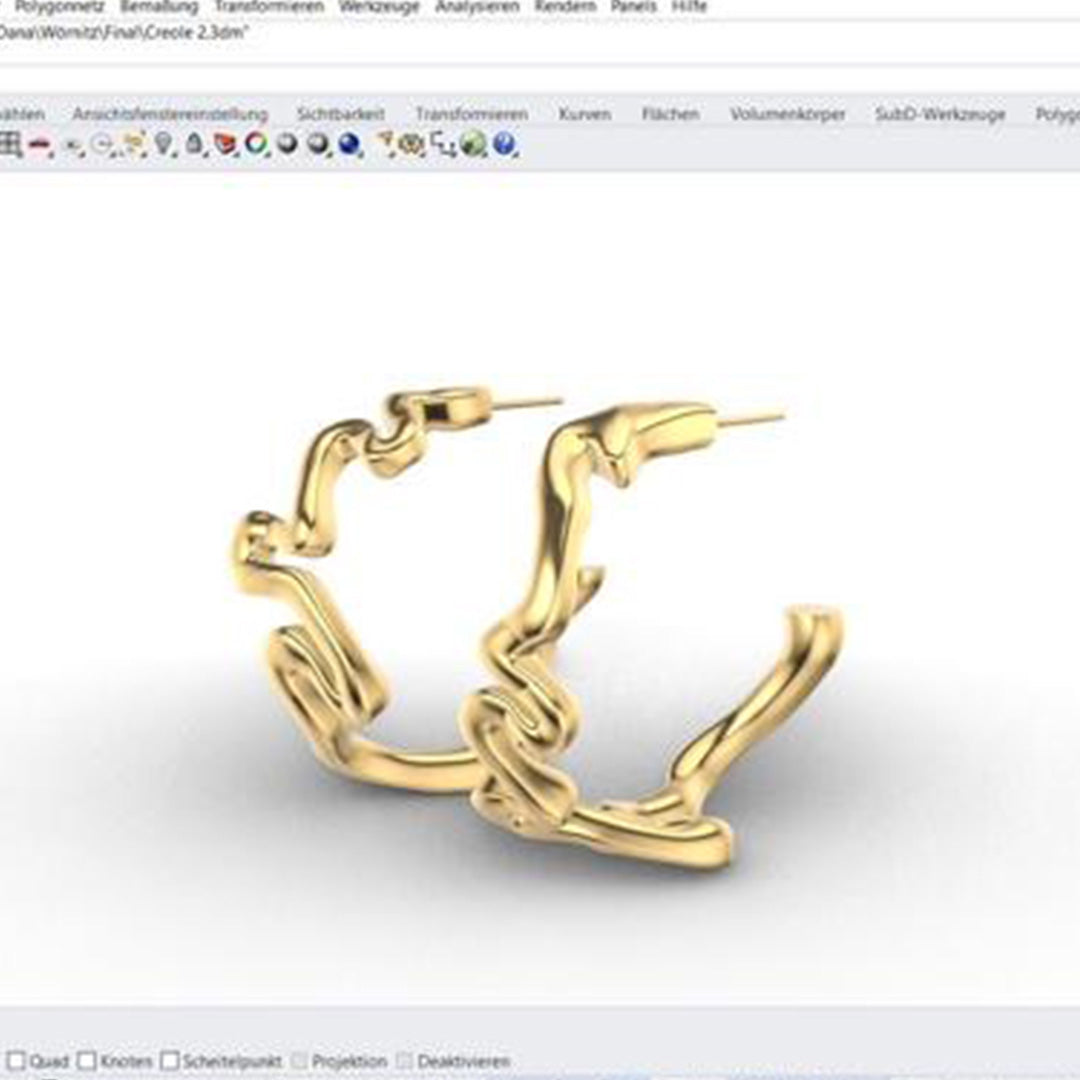1080x1080 pixels.
Task: Open the Volumenkörper toolbar tab
Action: [787, 114]
